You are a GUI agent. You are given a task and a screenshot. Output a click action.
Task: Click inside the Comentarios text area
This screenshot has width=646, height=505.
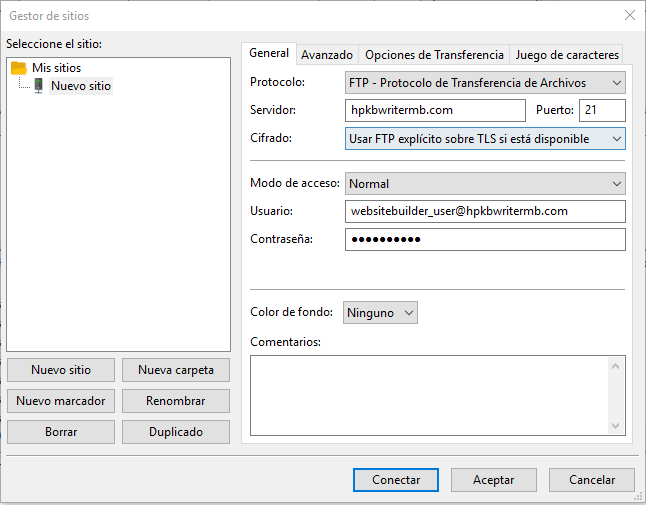(429, 395)
